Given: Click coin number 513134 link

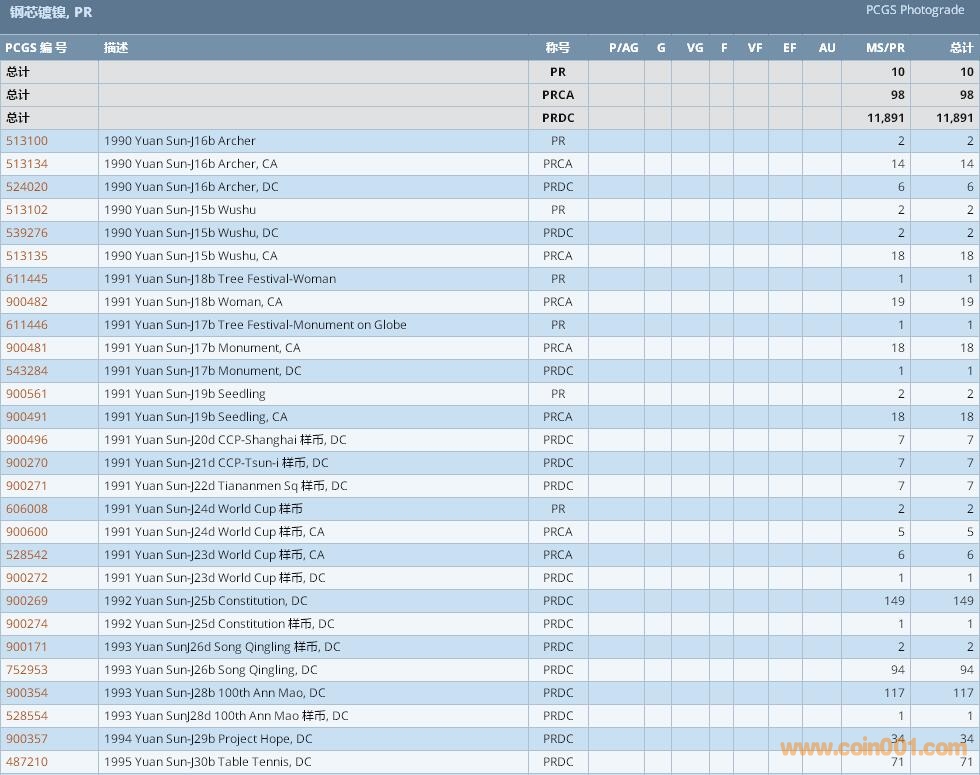Looking at the screenshot, I should tap(27, 164).
